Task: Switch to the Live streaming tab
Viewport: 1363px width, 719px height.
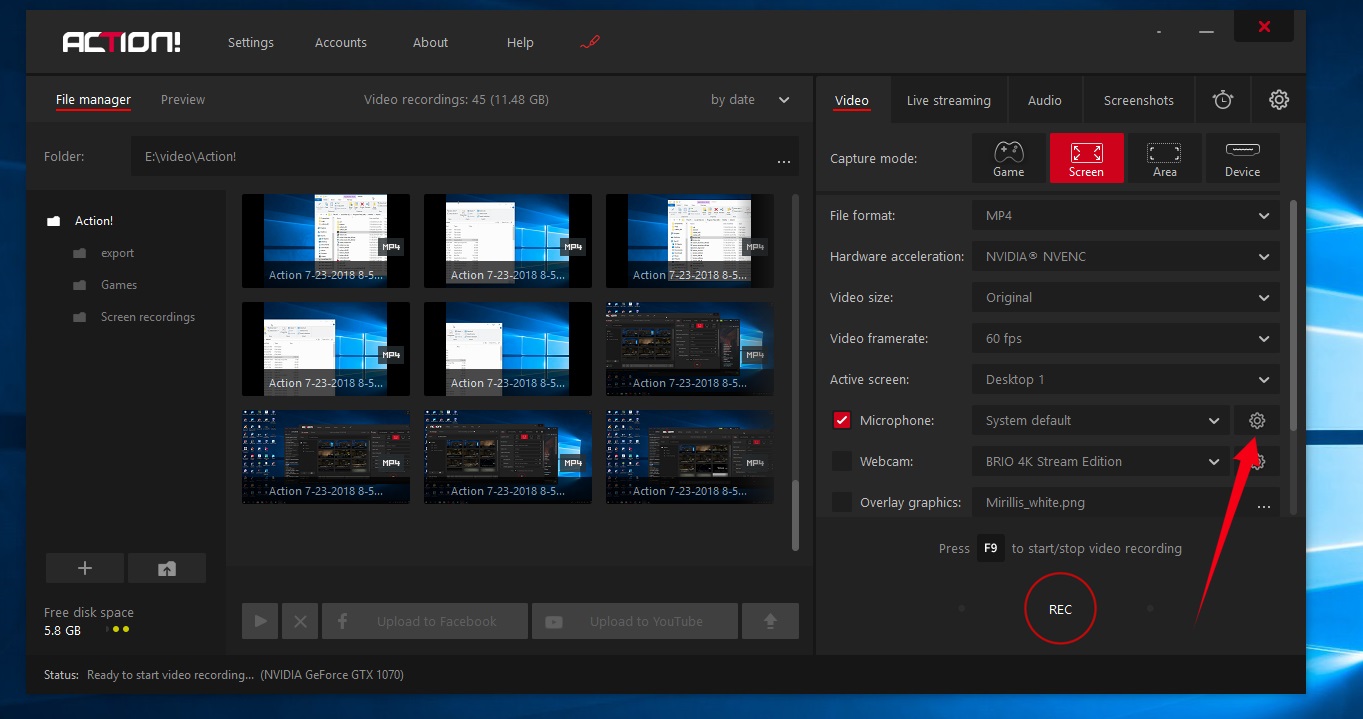Action: click(x=949, y=100)
